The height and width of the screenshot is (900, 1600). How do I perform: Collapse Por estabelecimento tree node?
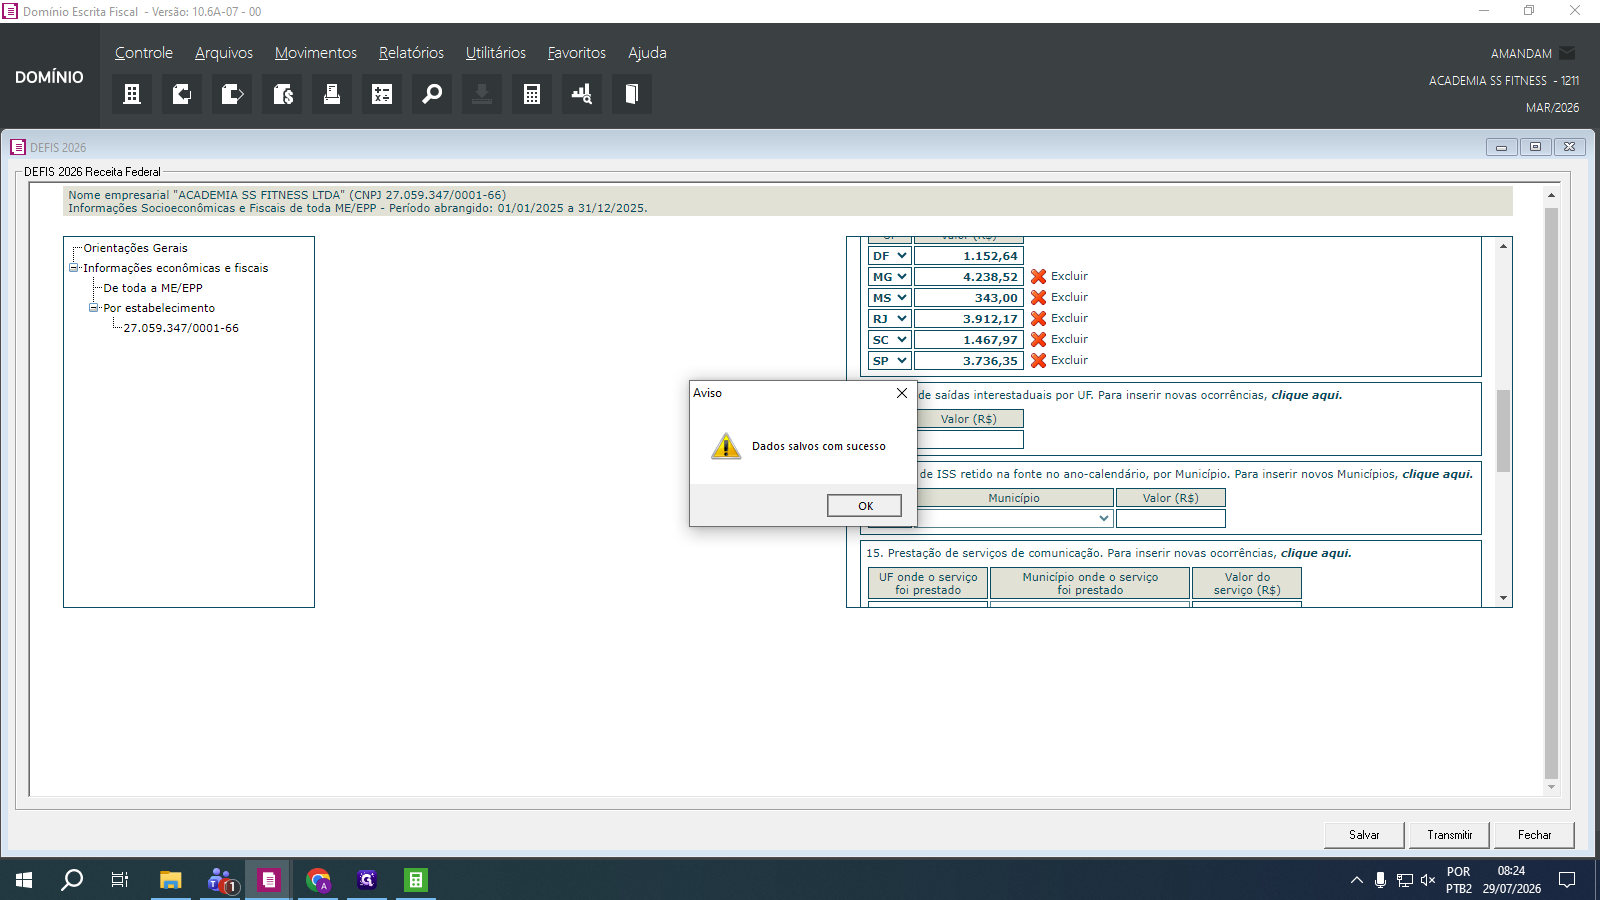point(93,308)
